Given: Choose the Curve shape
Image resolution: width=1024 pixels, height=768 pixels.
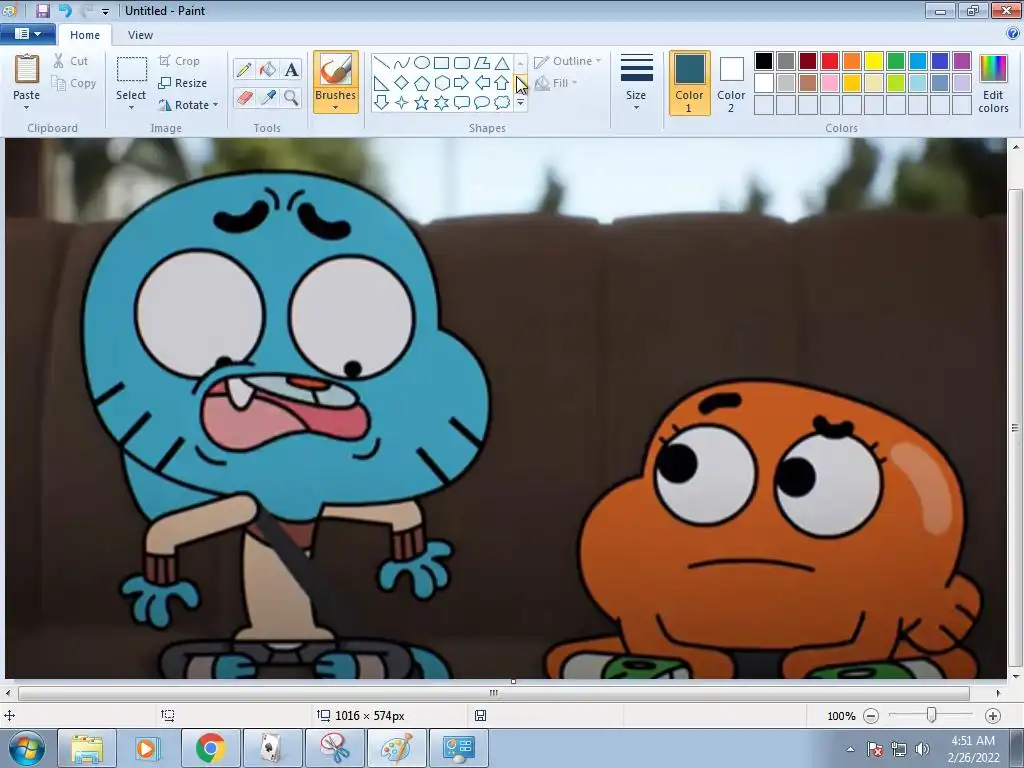Looking at the screenshot, I should point(402,63).
